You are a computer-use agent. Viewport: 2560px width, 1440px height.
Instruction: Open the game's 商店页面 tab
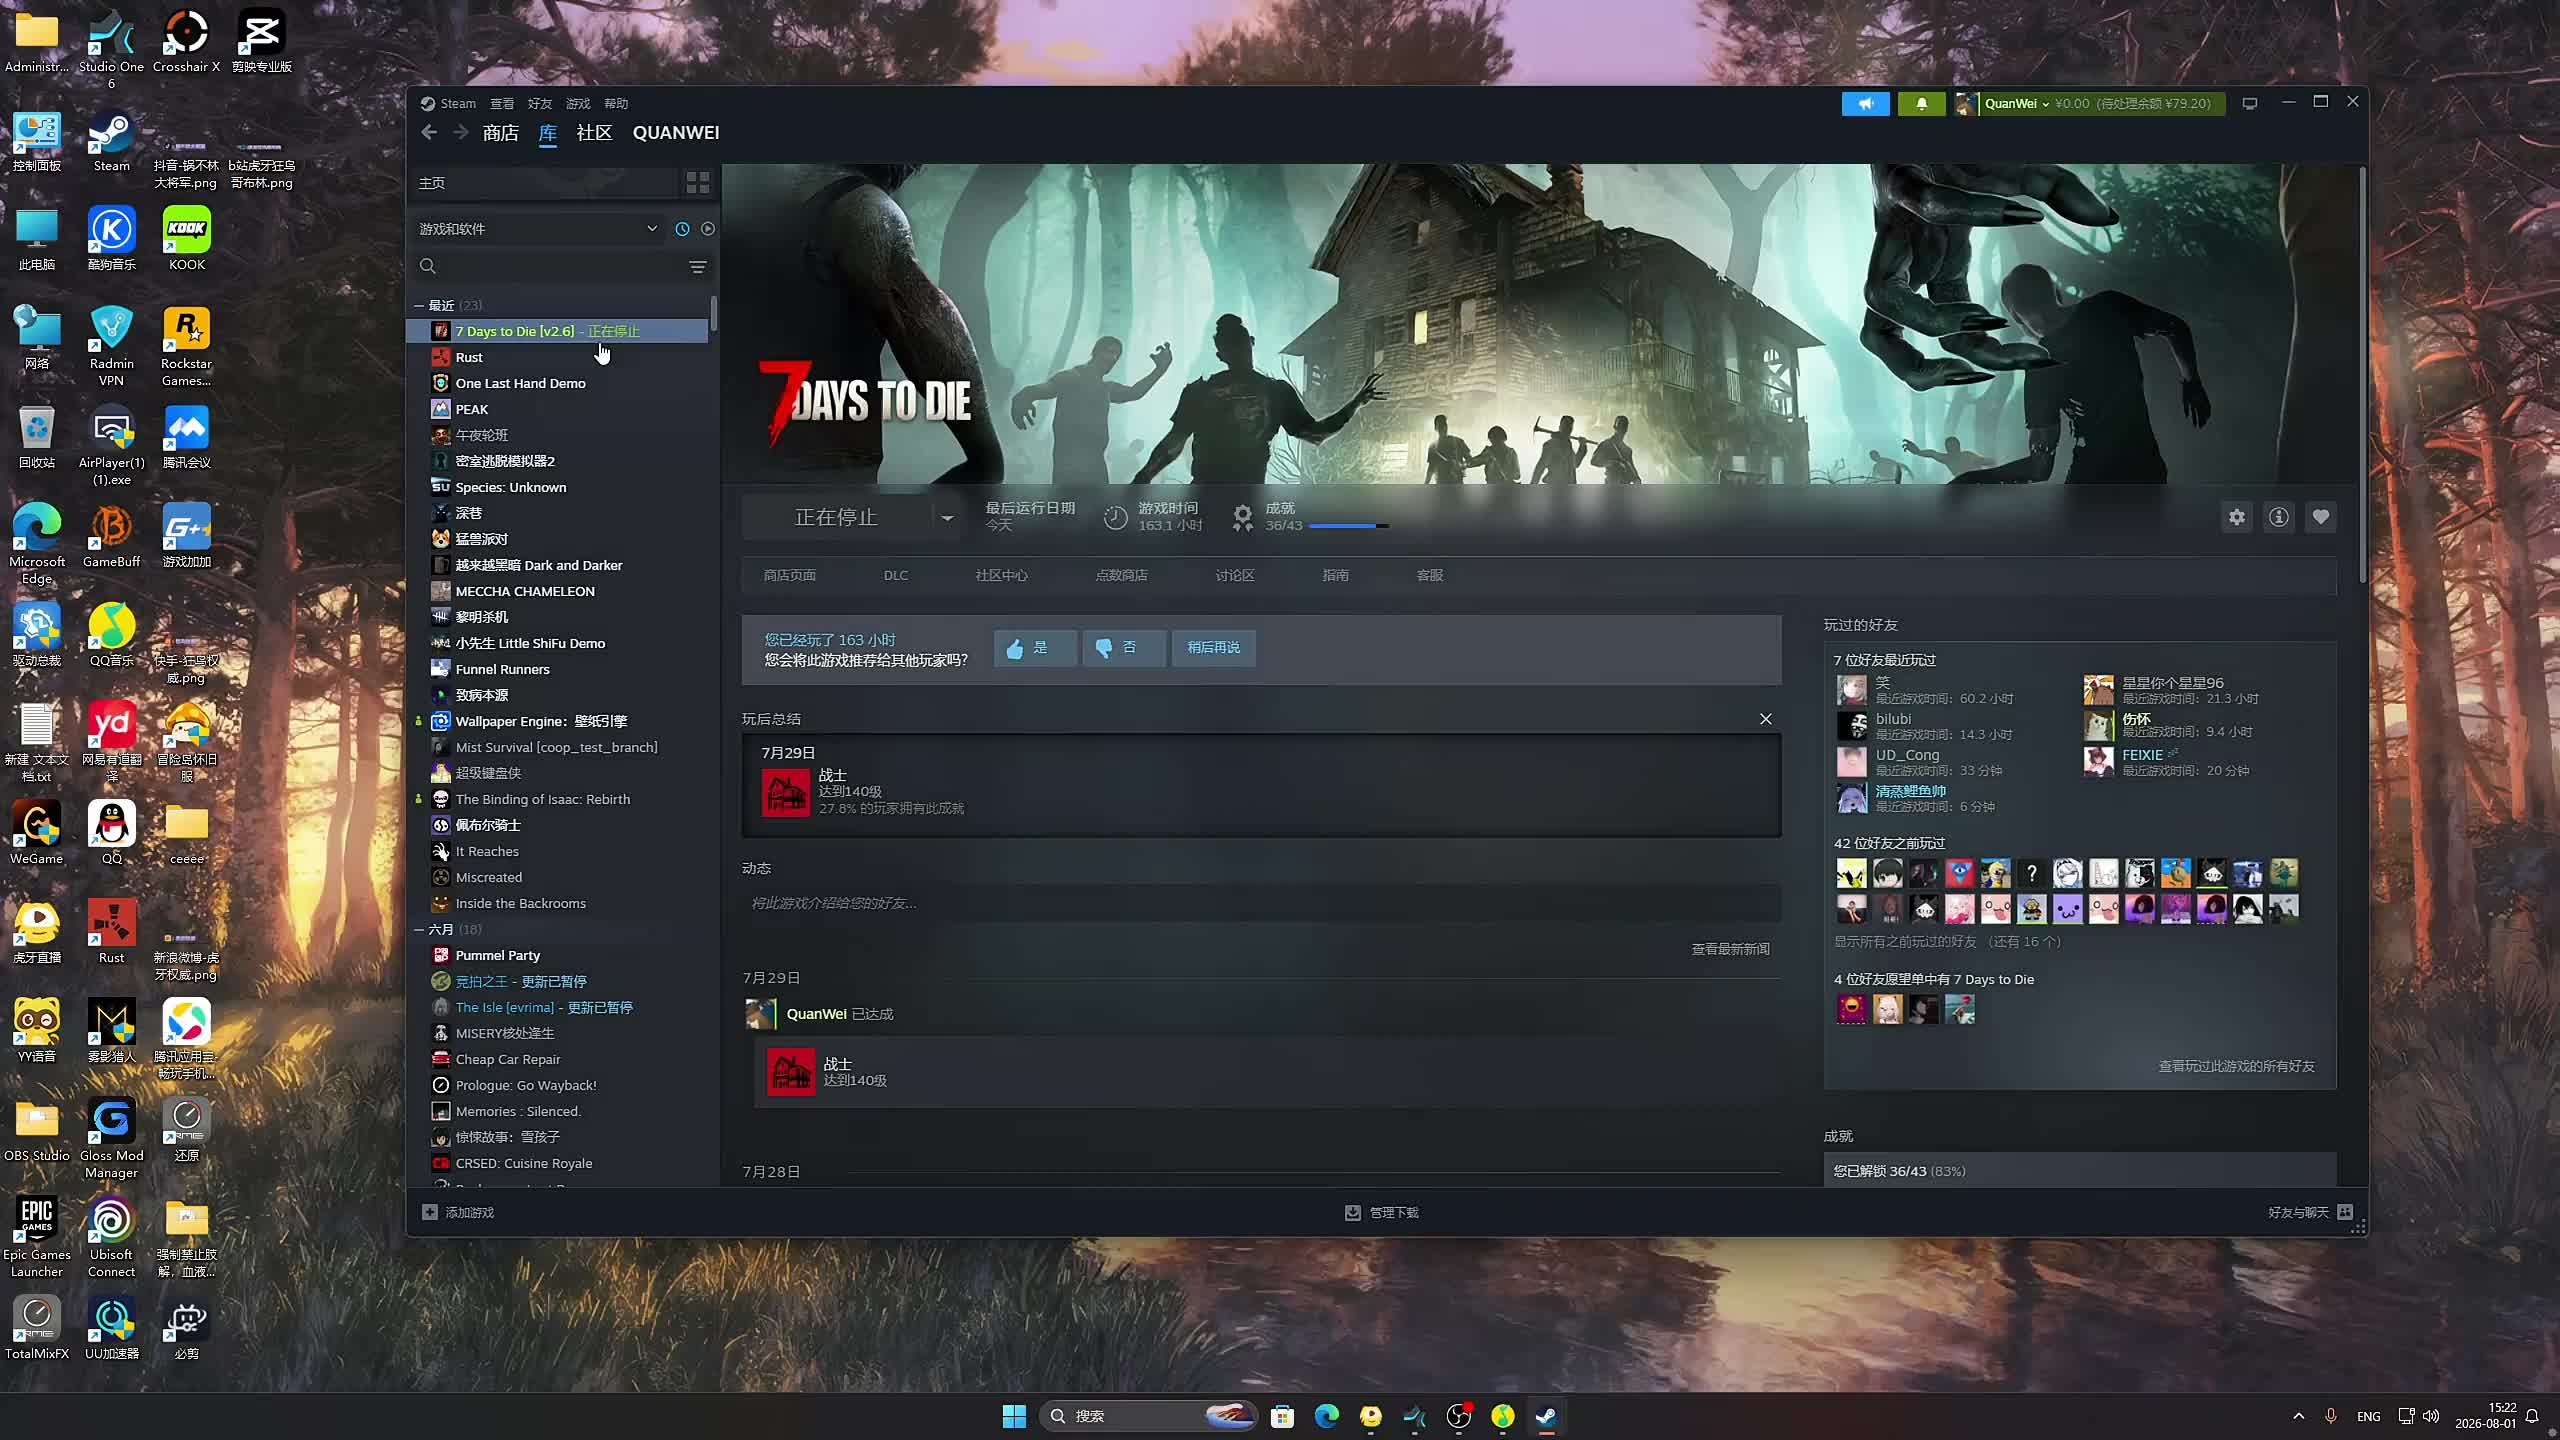click(790, 576)
